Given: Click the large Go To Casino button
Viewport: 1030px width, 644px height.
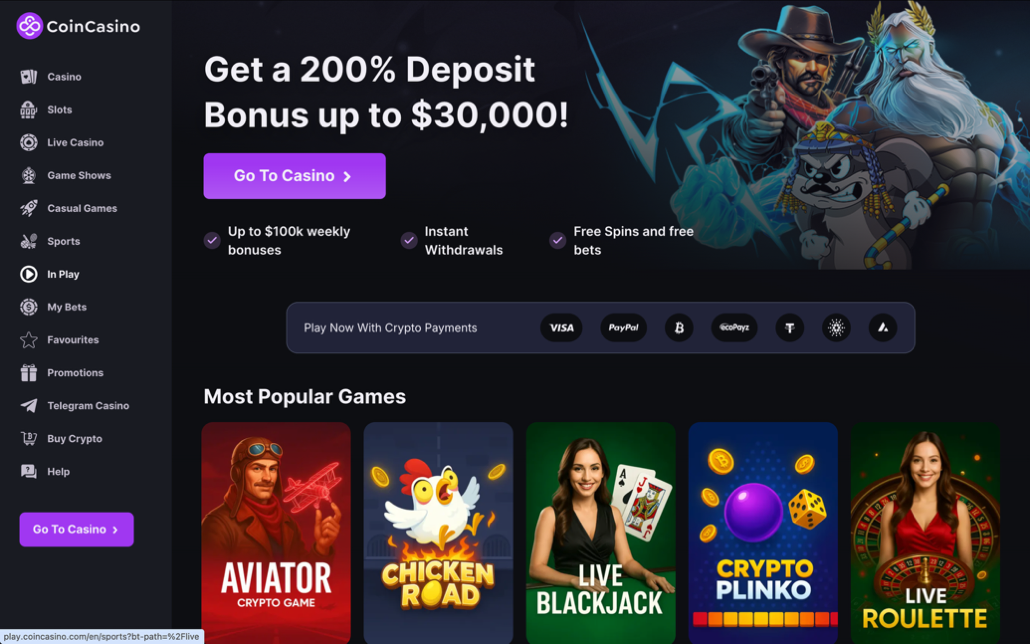Looking at the screenshot, I should [x=294, y=176].
